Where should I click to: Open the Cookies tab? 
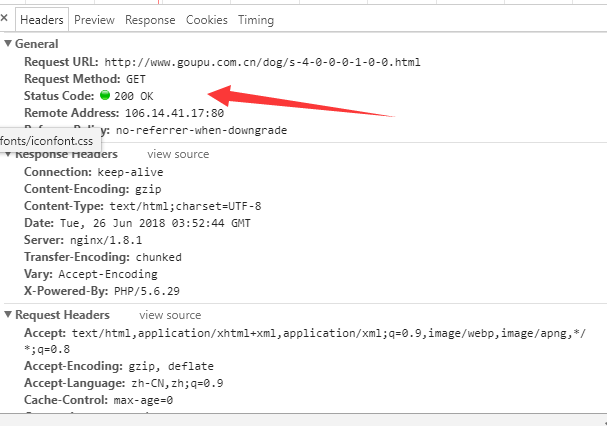tap(207, 20)
